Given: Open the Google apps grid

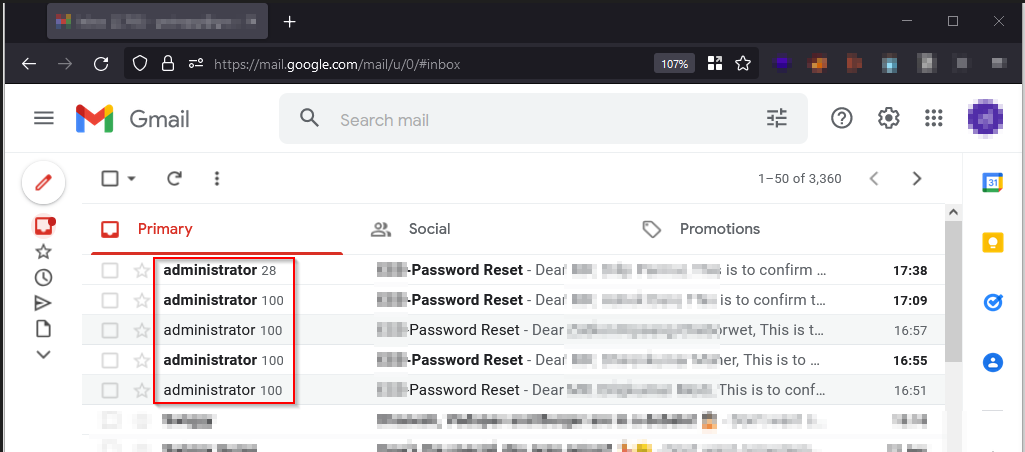Looking at the screenshot, I should (934, 119).
